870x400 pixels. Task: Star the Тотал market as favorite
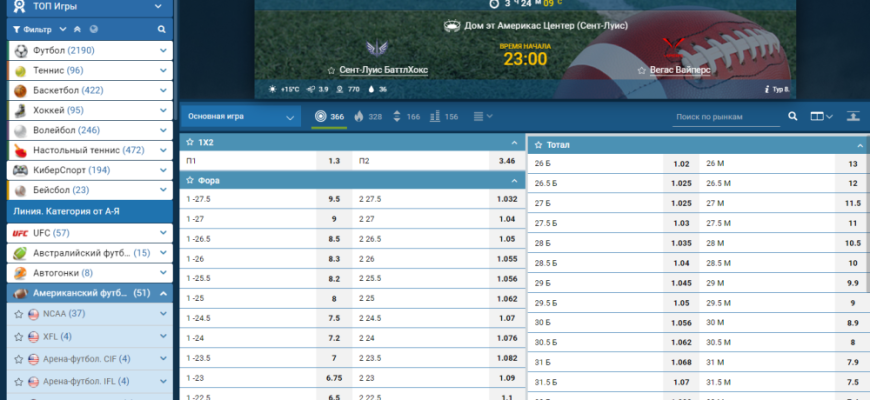point(537,145)
